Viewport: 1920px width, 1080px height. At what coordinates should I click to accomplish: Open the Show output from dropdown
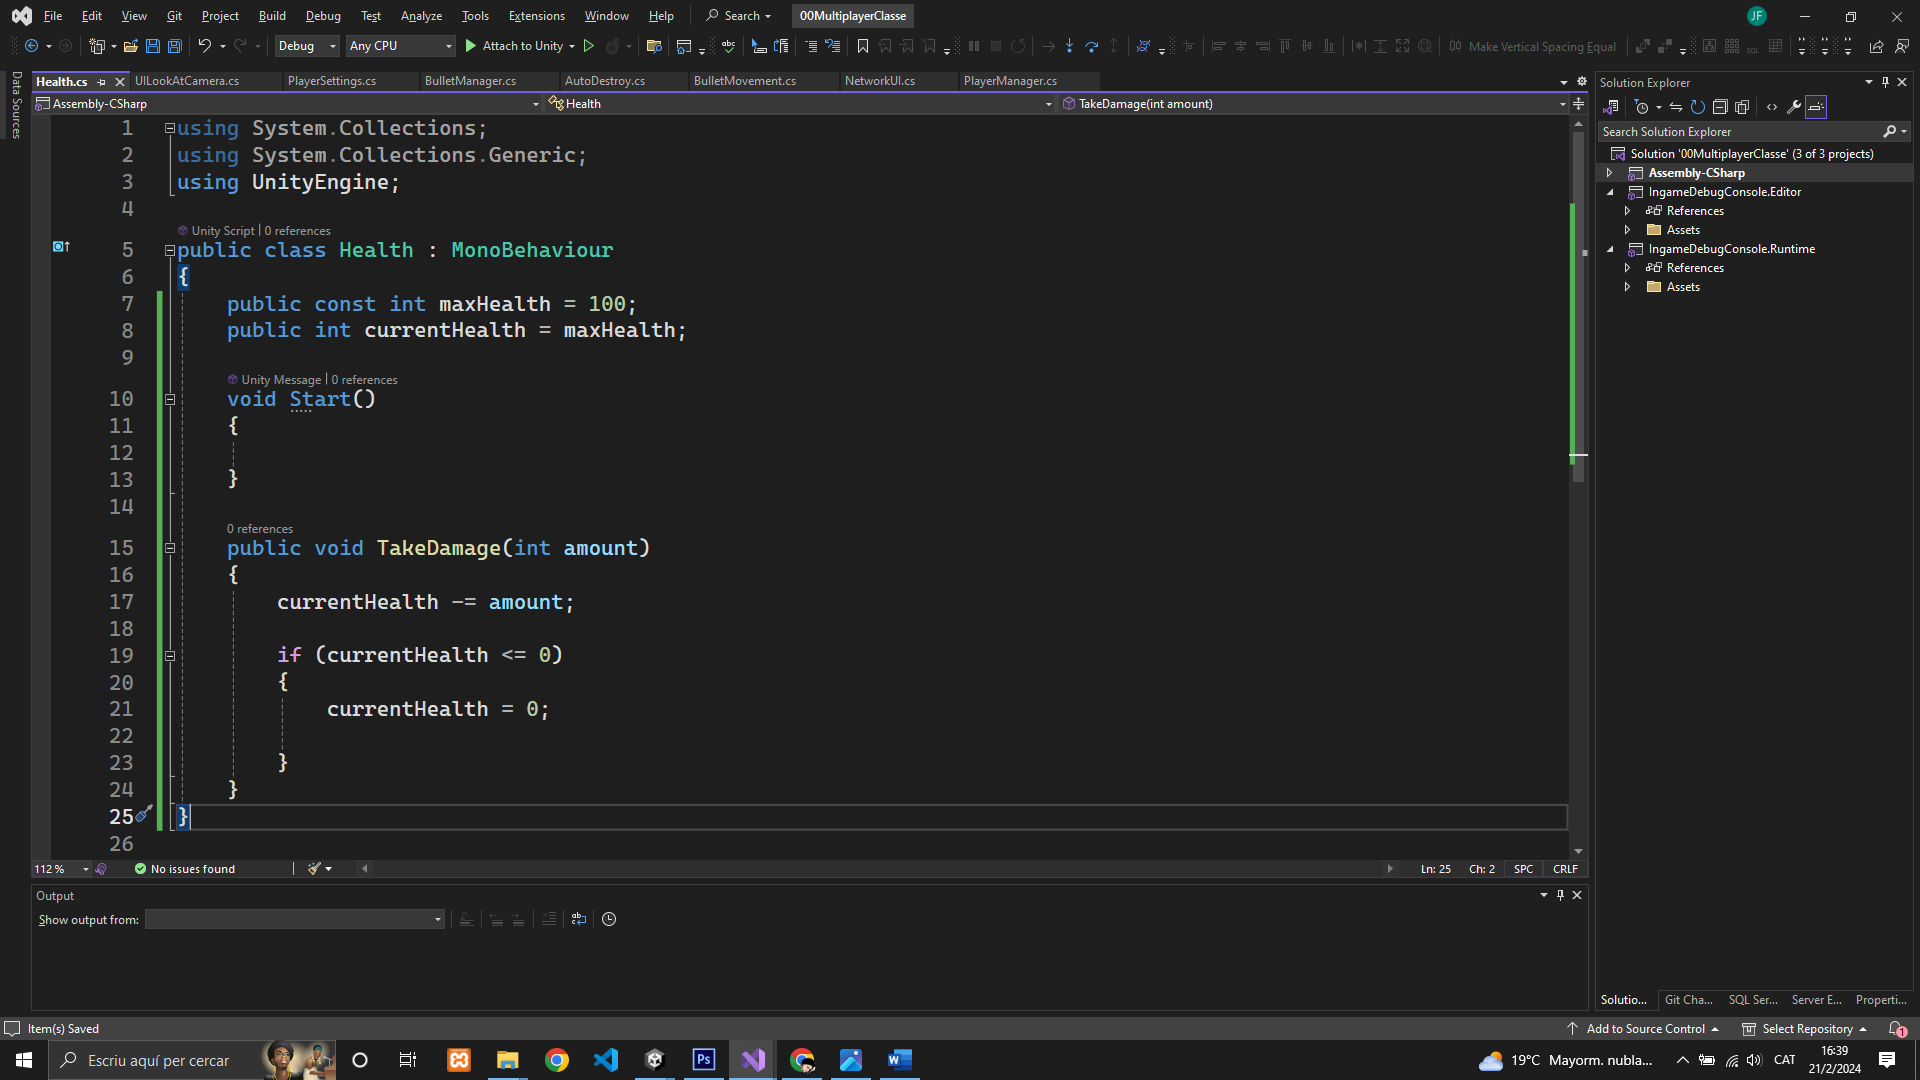pos(294,919)
